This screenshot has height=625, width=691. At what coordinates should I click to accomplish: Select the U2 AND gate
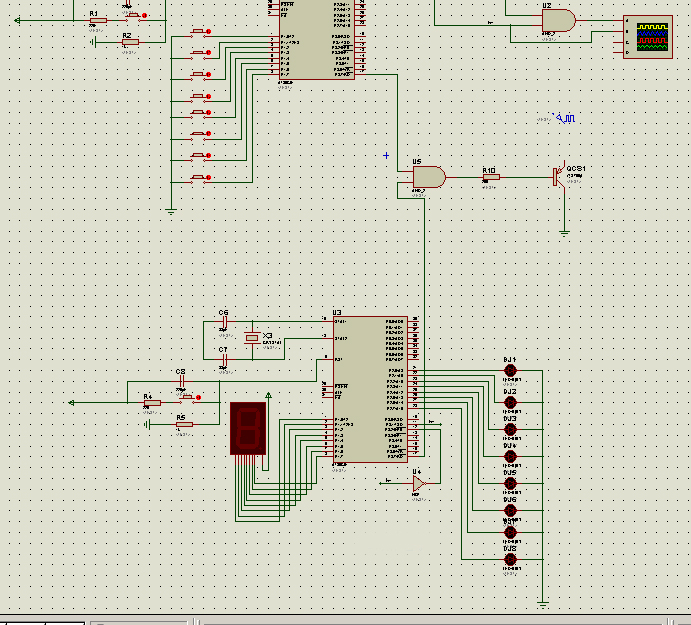pos(558,20)
